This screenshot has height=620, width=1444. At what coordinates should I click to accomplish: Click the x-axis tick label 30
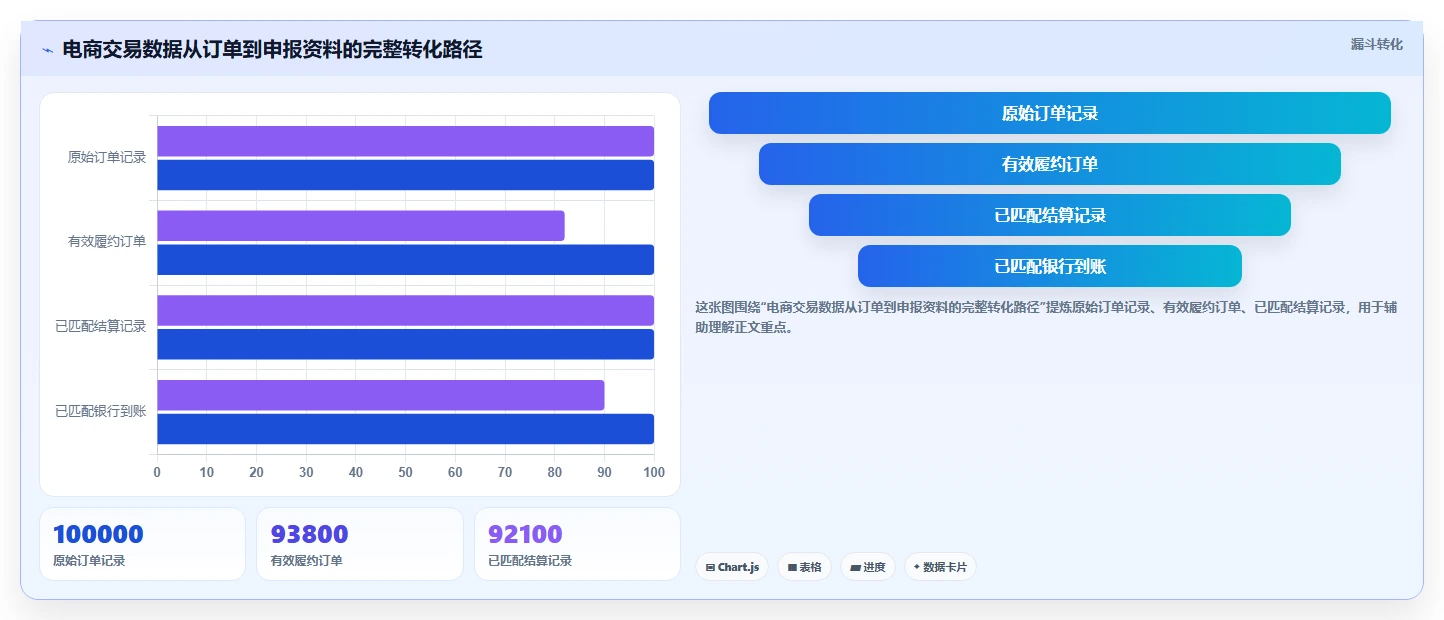[x=306, y=473]
